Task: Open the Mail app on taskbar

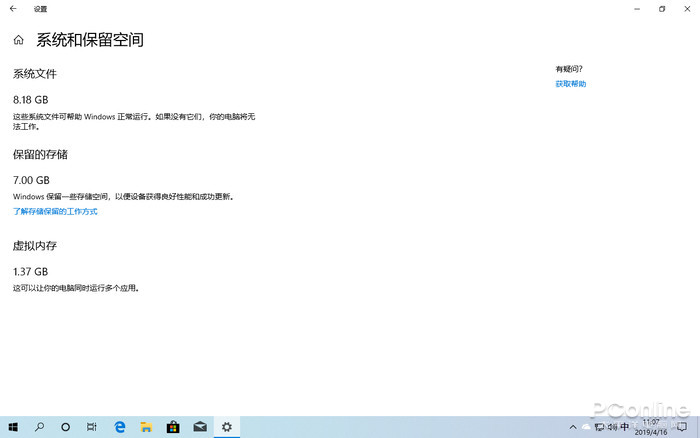Action: [x=200, y=427]
